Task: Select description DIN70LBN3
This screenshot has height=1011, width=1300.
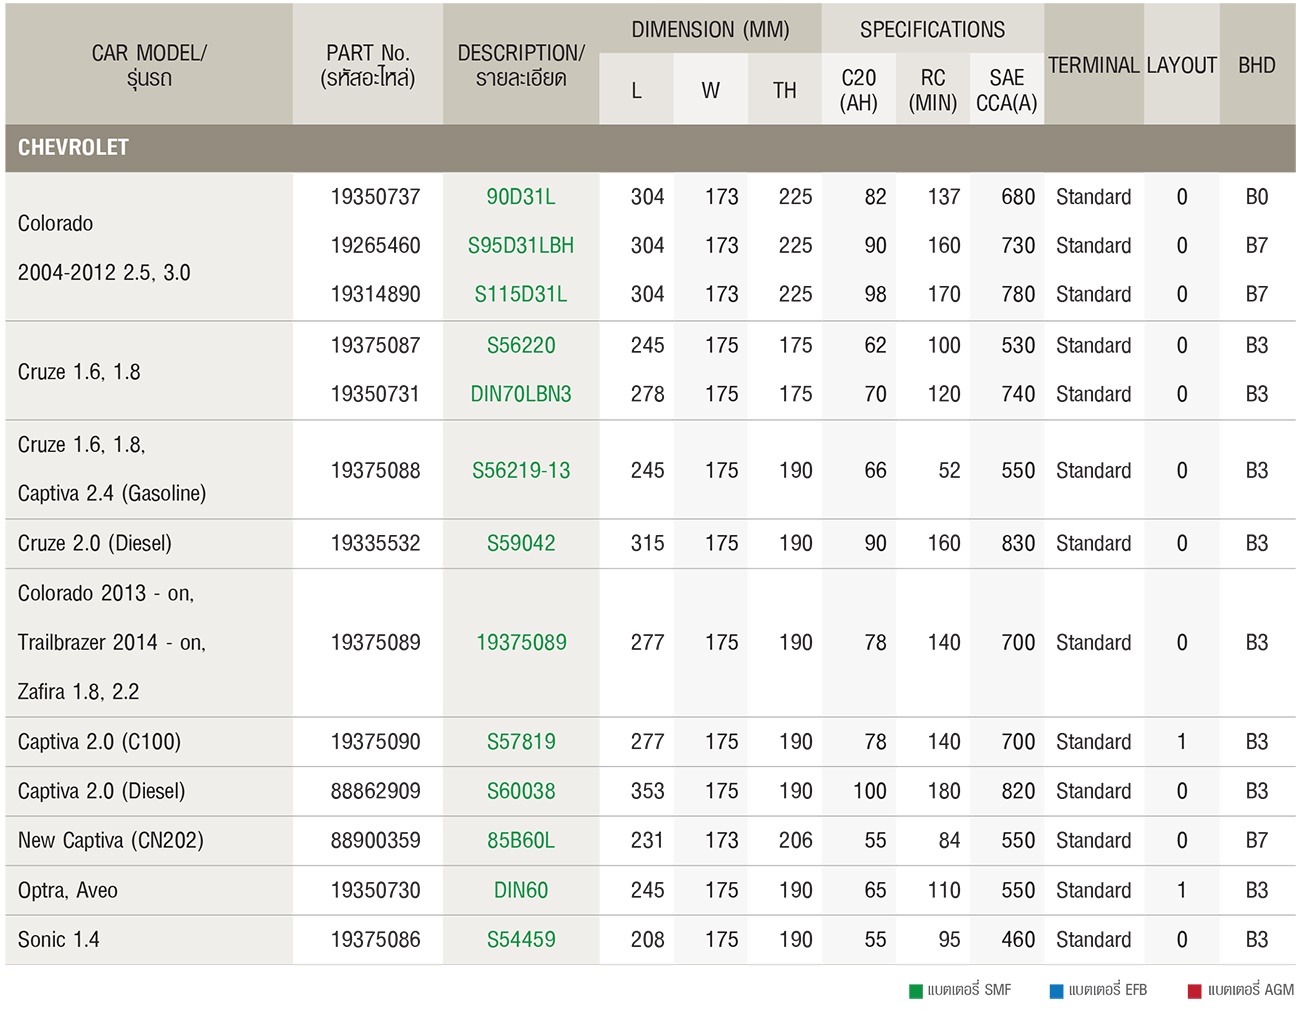Action: pyautogui.click(x=521, y=395)
